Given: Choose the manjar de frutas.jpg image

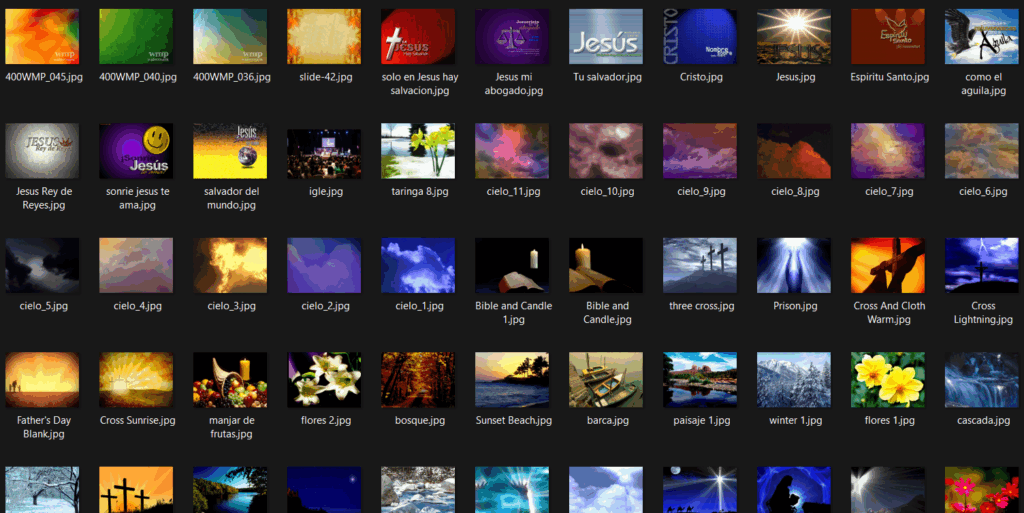Looking at the screenshot, I should click(x=230, y=379).
